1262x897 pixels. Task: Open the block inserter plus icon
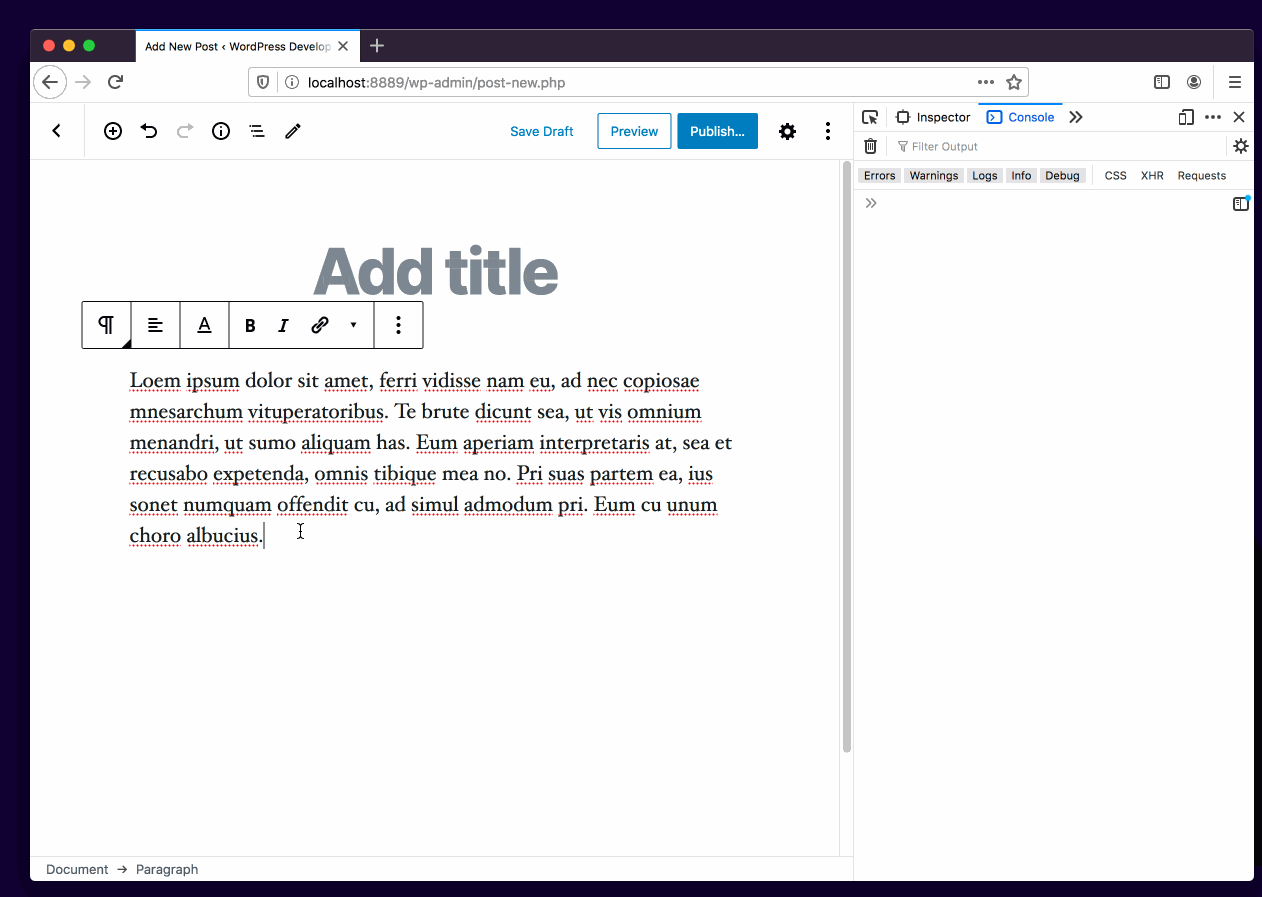pyautogui.click(x=113, y=131)
